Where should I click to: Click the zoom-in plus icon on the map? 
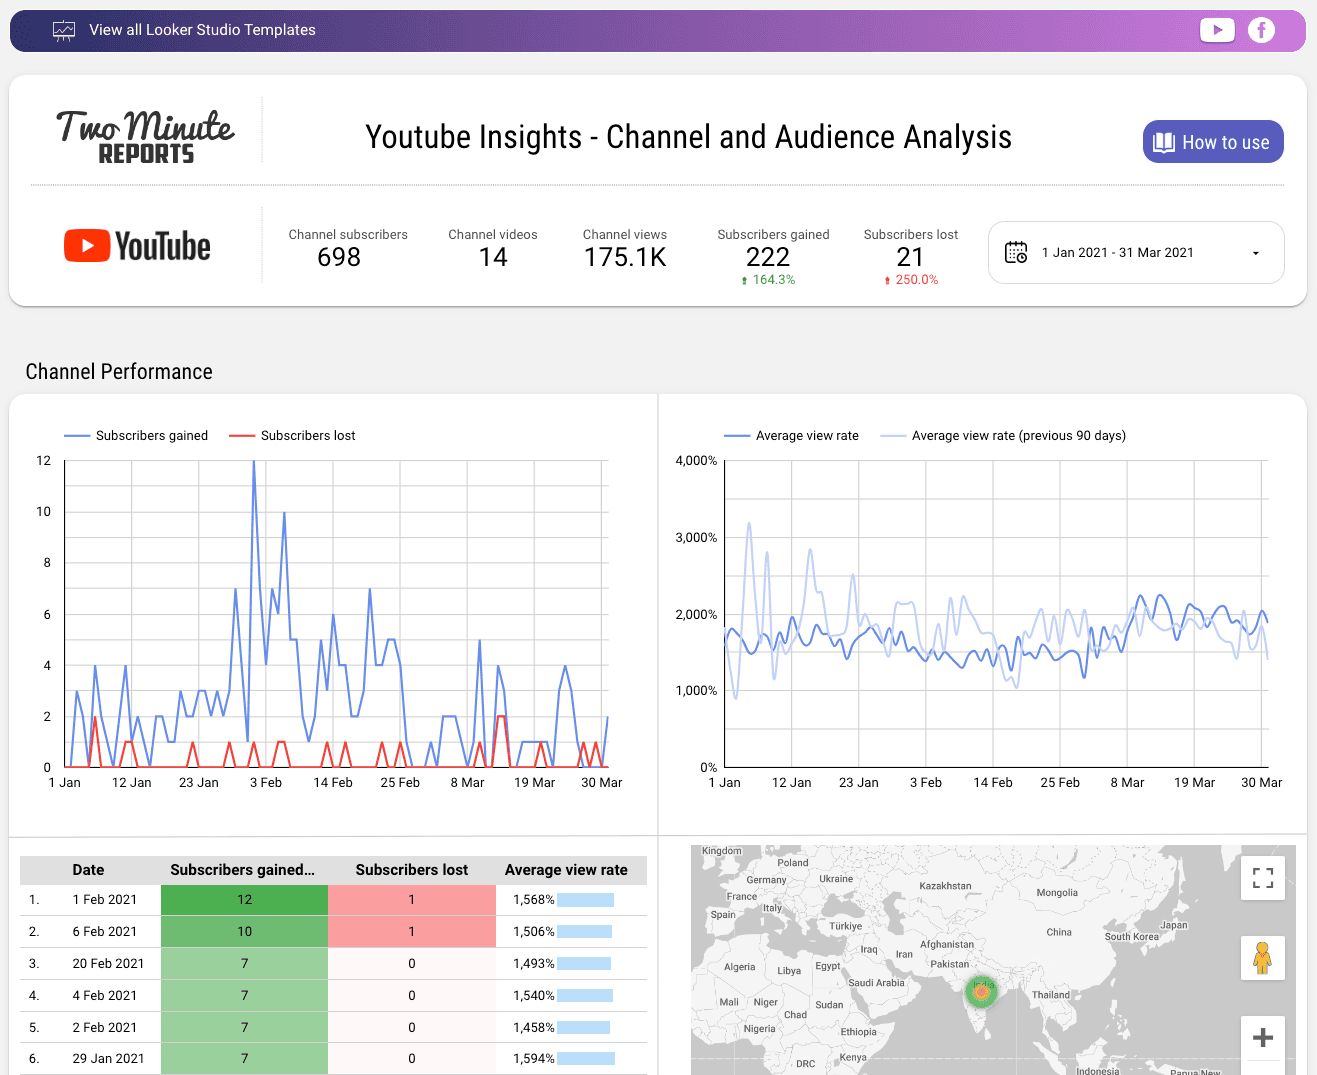coord(1263,1039)
